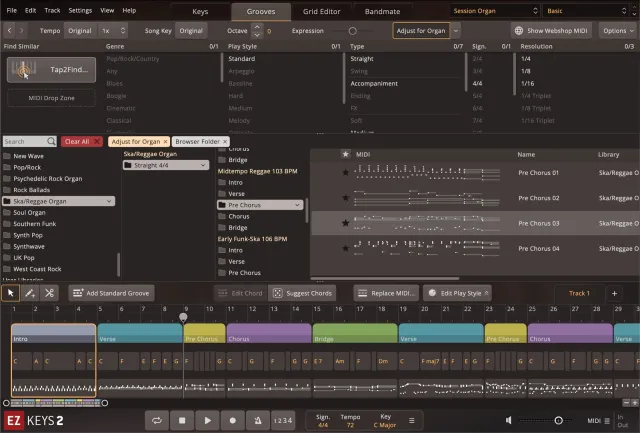Screen dimensions: 640x433
Task: Select the scissors split tool
Action: tap(49, 293)
